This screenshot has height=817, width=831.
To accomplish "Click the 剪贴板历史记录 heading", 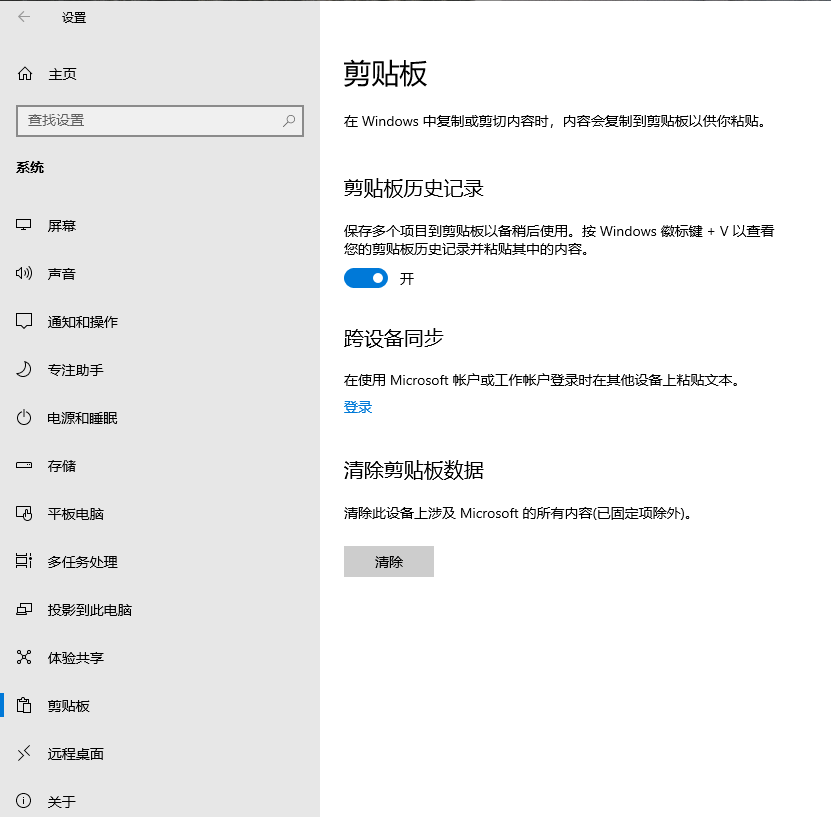I will [413, 188].
